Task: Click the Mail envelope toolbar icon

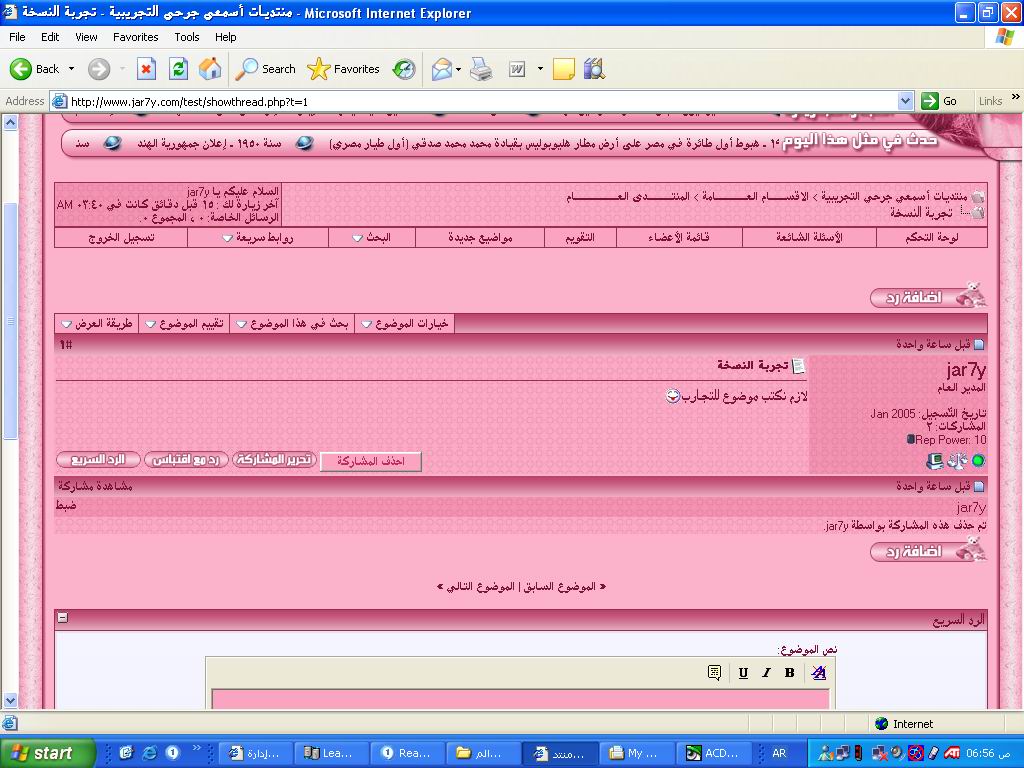Action: click(x=442, y=69)
